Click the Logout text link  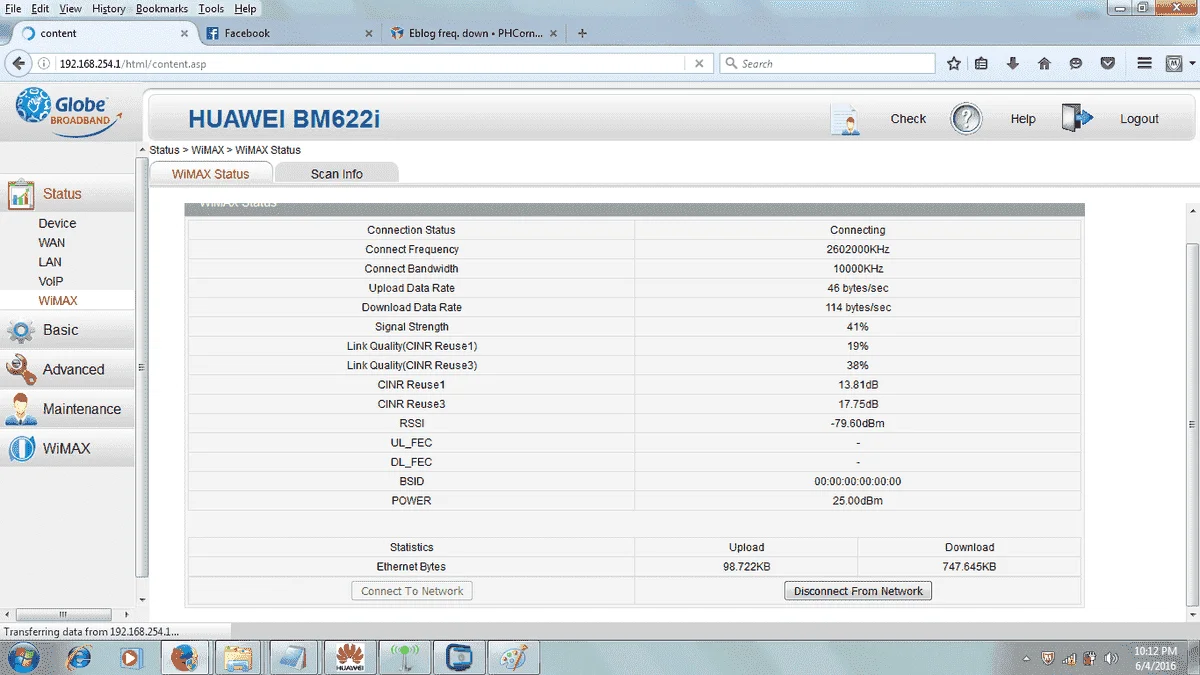[1139, 119]
